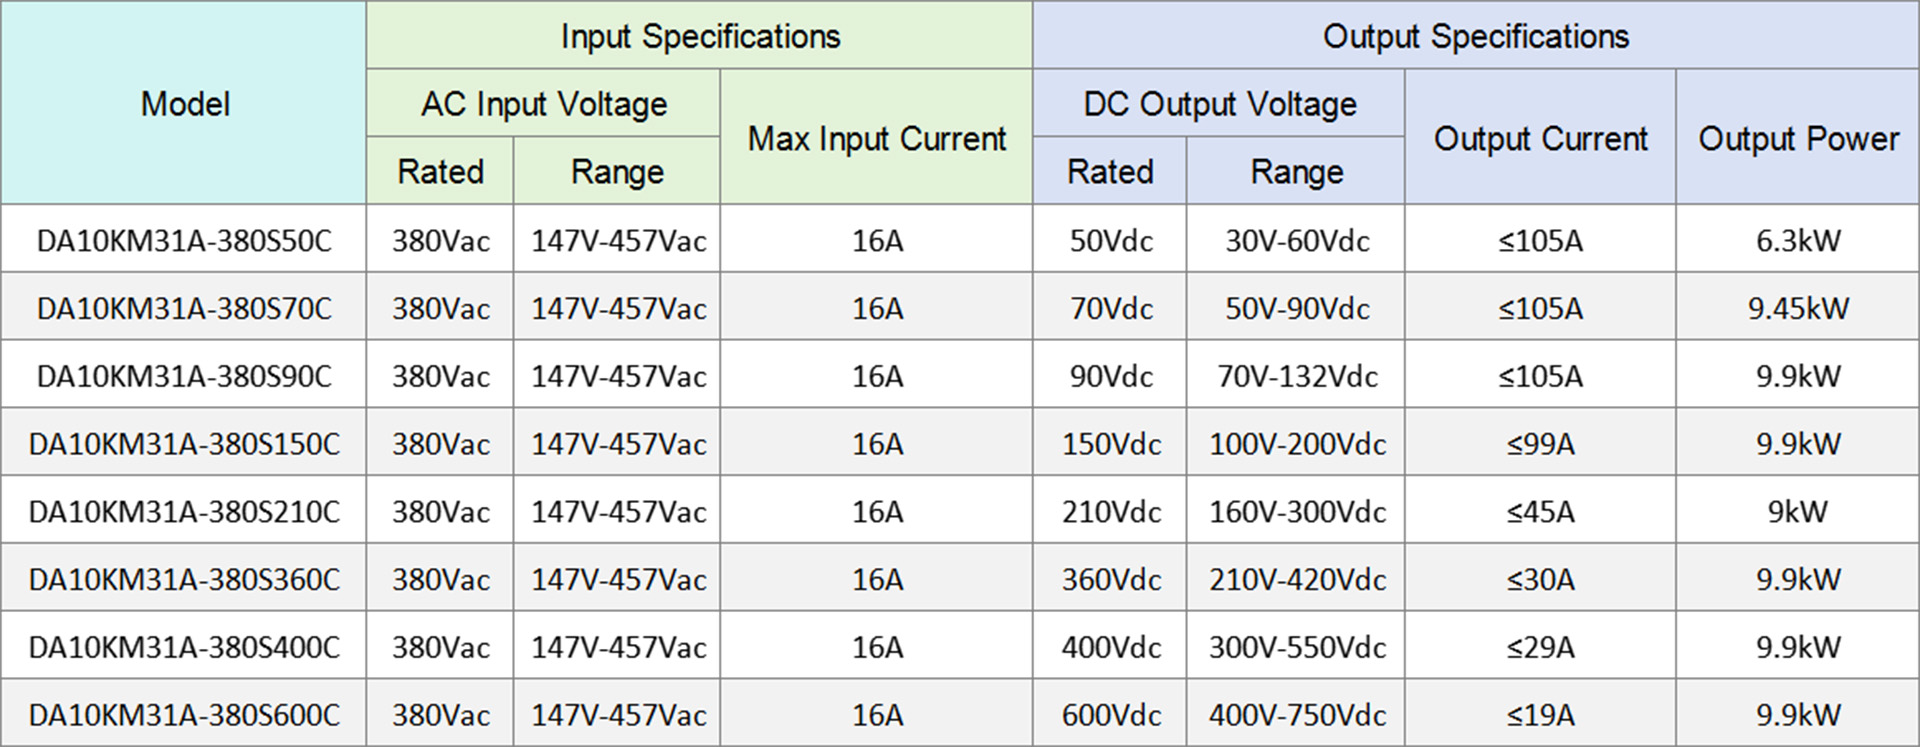Image resolution: width=1920 pixels, height=747 pixels.
Task: Select the ≤45A output current cell
Action: tap(1540, 512)
